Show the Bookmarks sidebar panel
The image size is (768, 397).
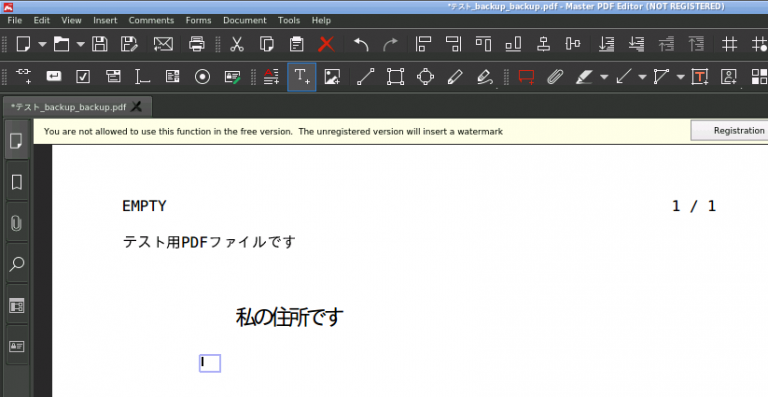[17, 182]
